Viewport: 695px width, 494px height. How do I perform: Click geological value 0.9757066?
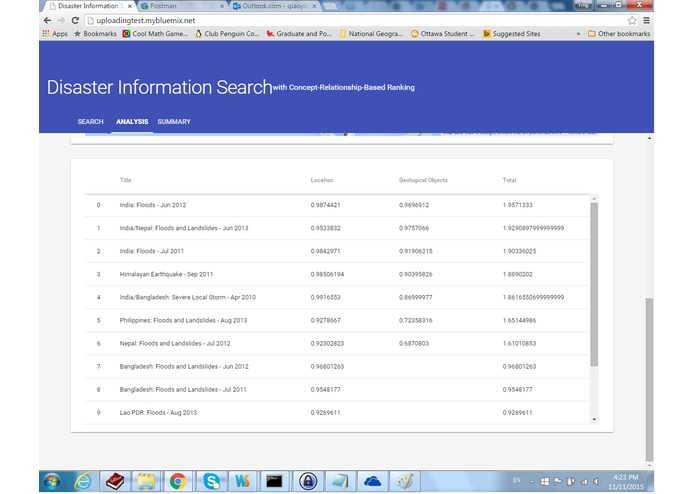[x=414, y=228]
